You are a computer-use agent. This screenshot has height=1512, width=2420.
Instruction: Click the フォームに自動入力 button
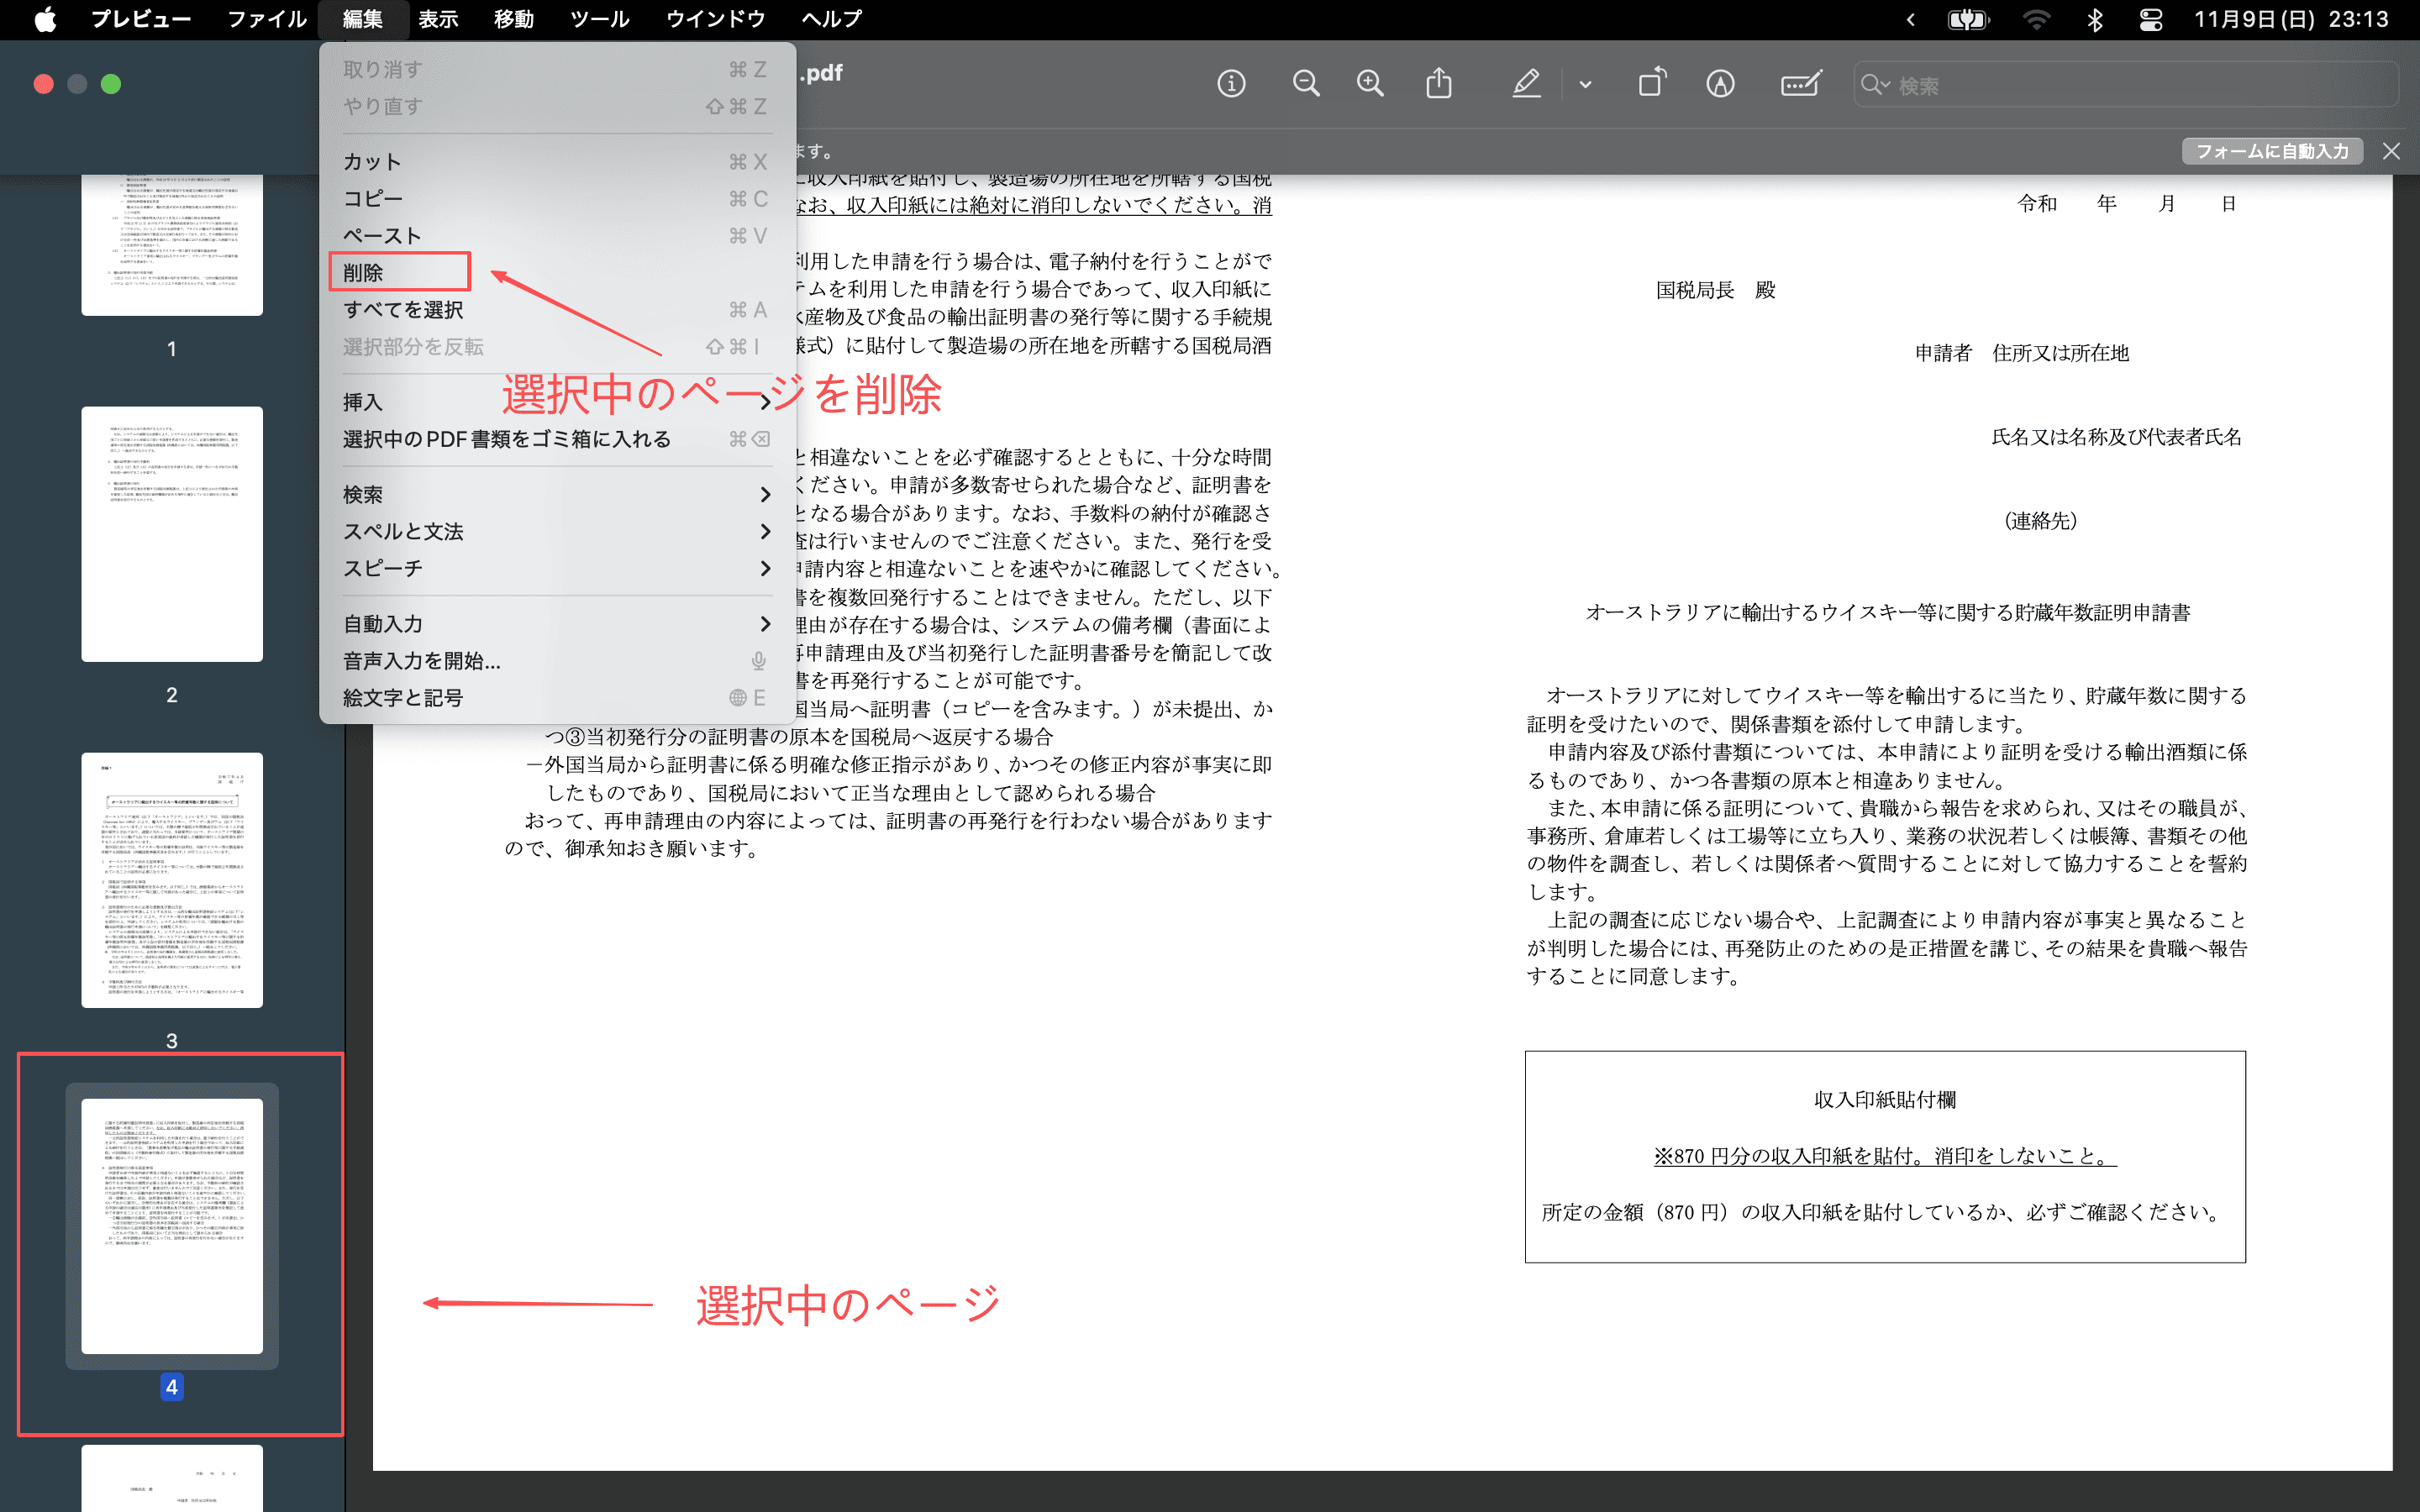point(2271,151)
